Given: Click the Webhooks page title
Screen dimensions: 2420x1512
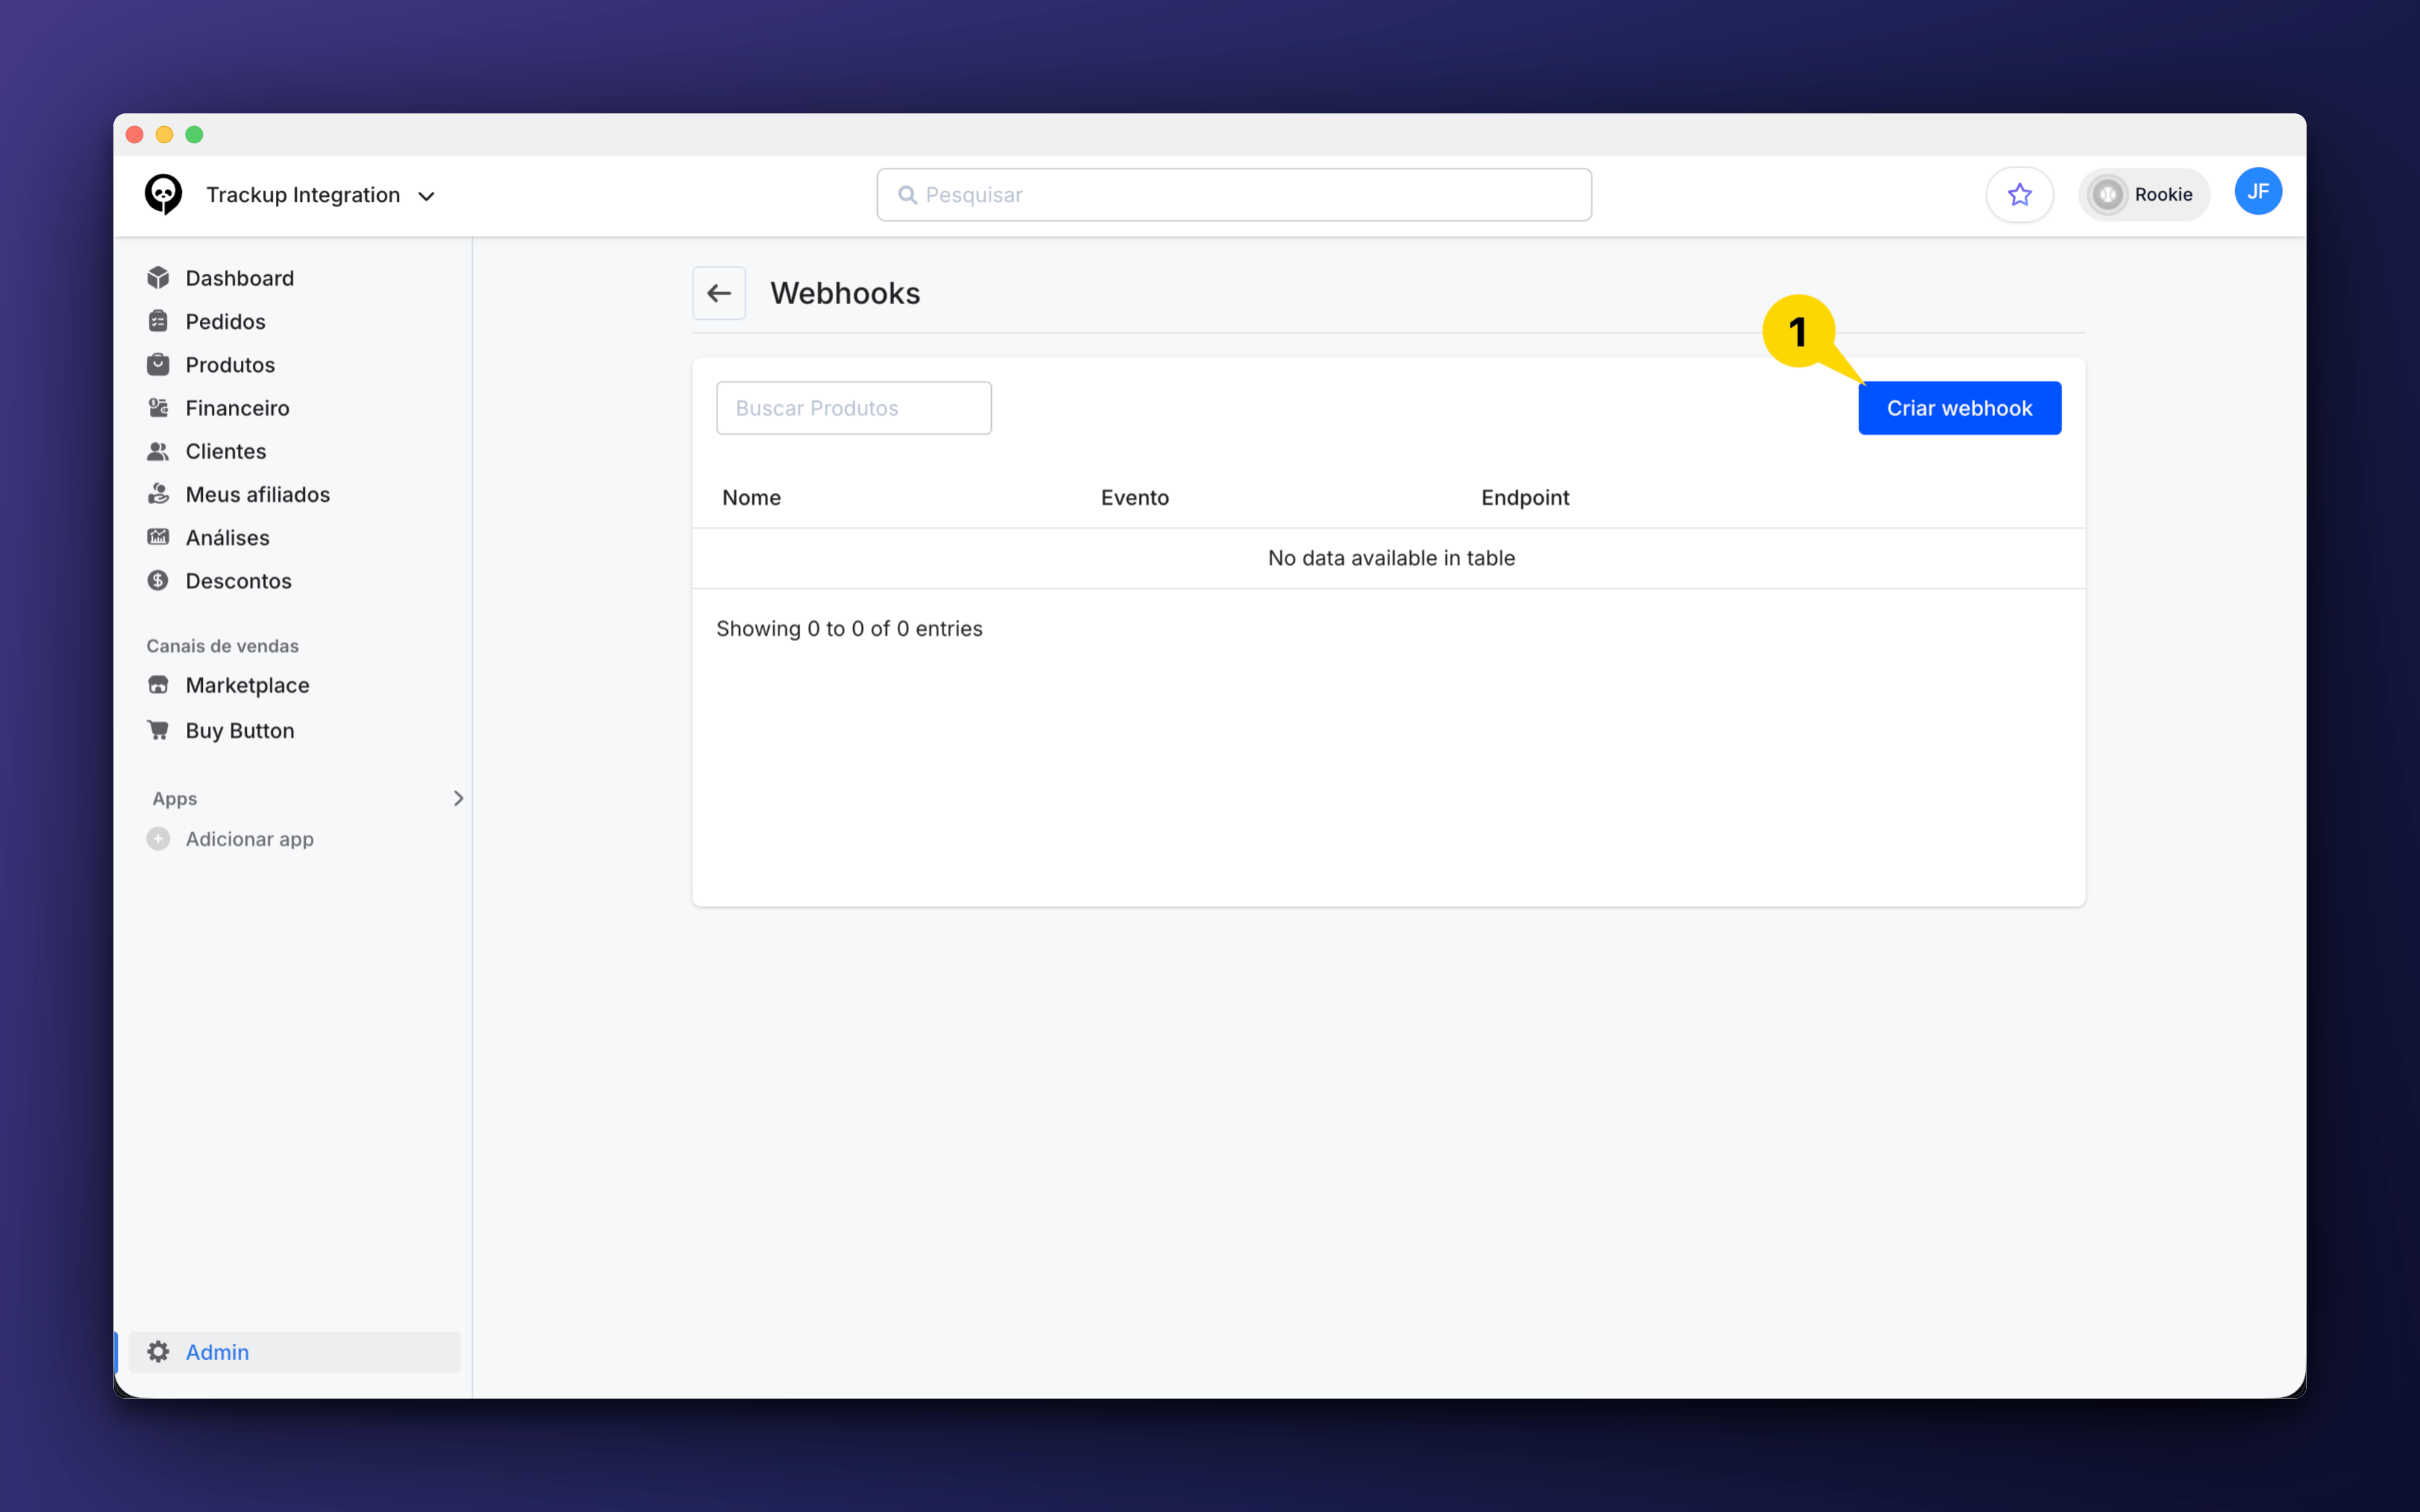Looking at the screenshot, I should point(845,293).
